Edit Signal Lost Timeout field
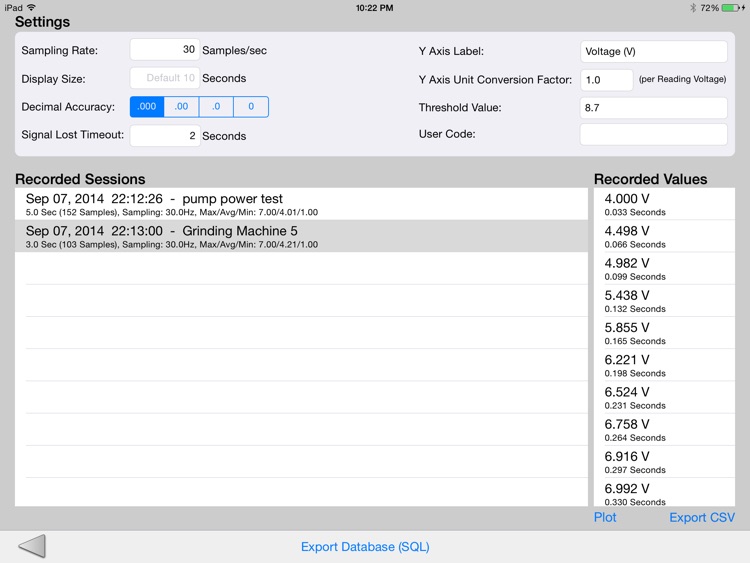 (165, 136)
